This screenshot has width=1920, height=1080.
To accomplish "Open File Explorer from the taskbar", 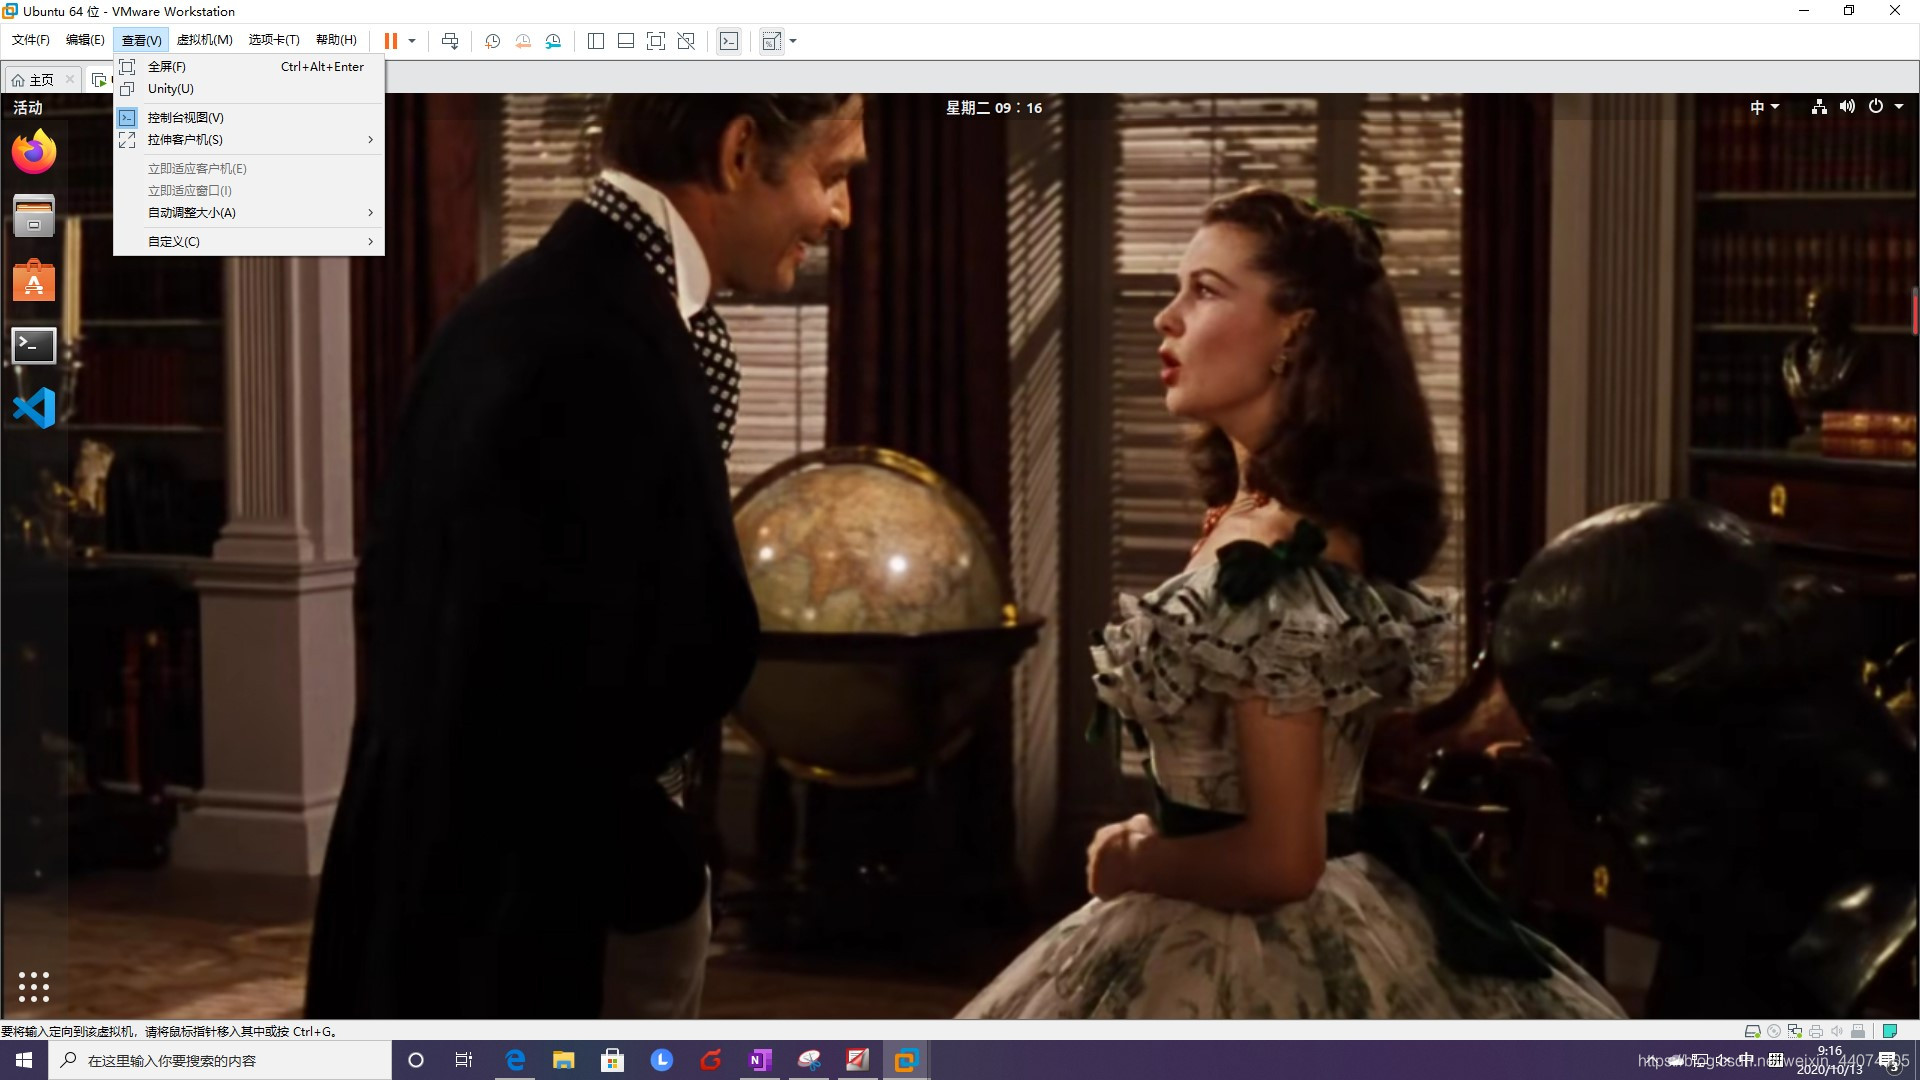I will (x=564, y=1060).
